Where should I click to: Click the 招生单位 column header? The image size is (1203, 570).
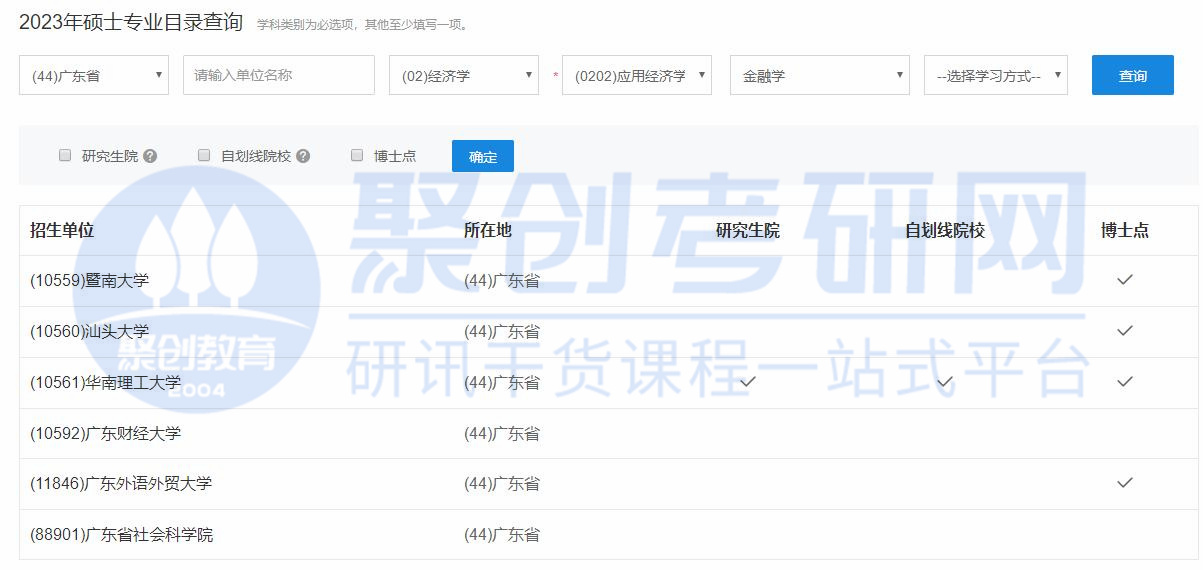[62, 230]
